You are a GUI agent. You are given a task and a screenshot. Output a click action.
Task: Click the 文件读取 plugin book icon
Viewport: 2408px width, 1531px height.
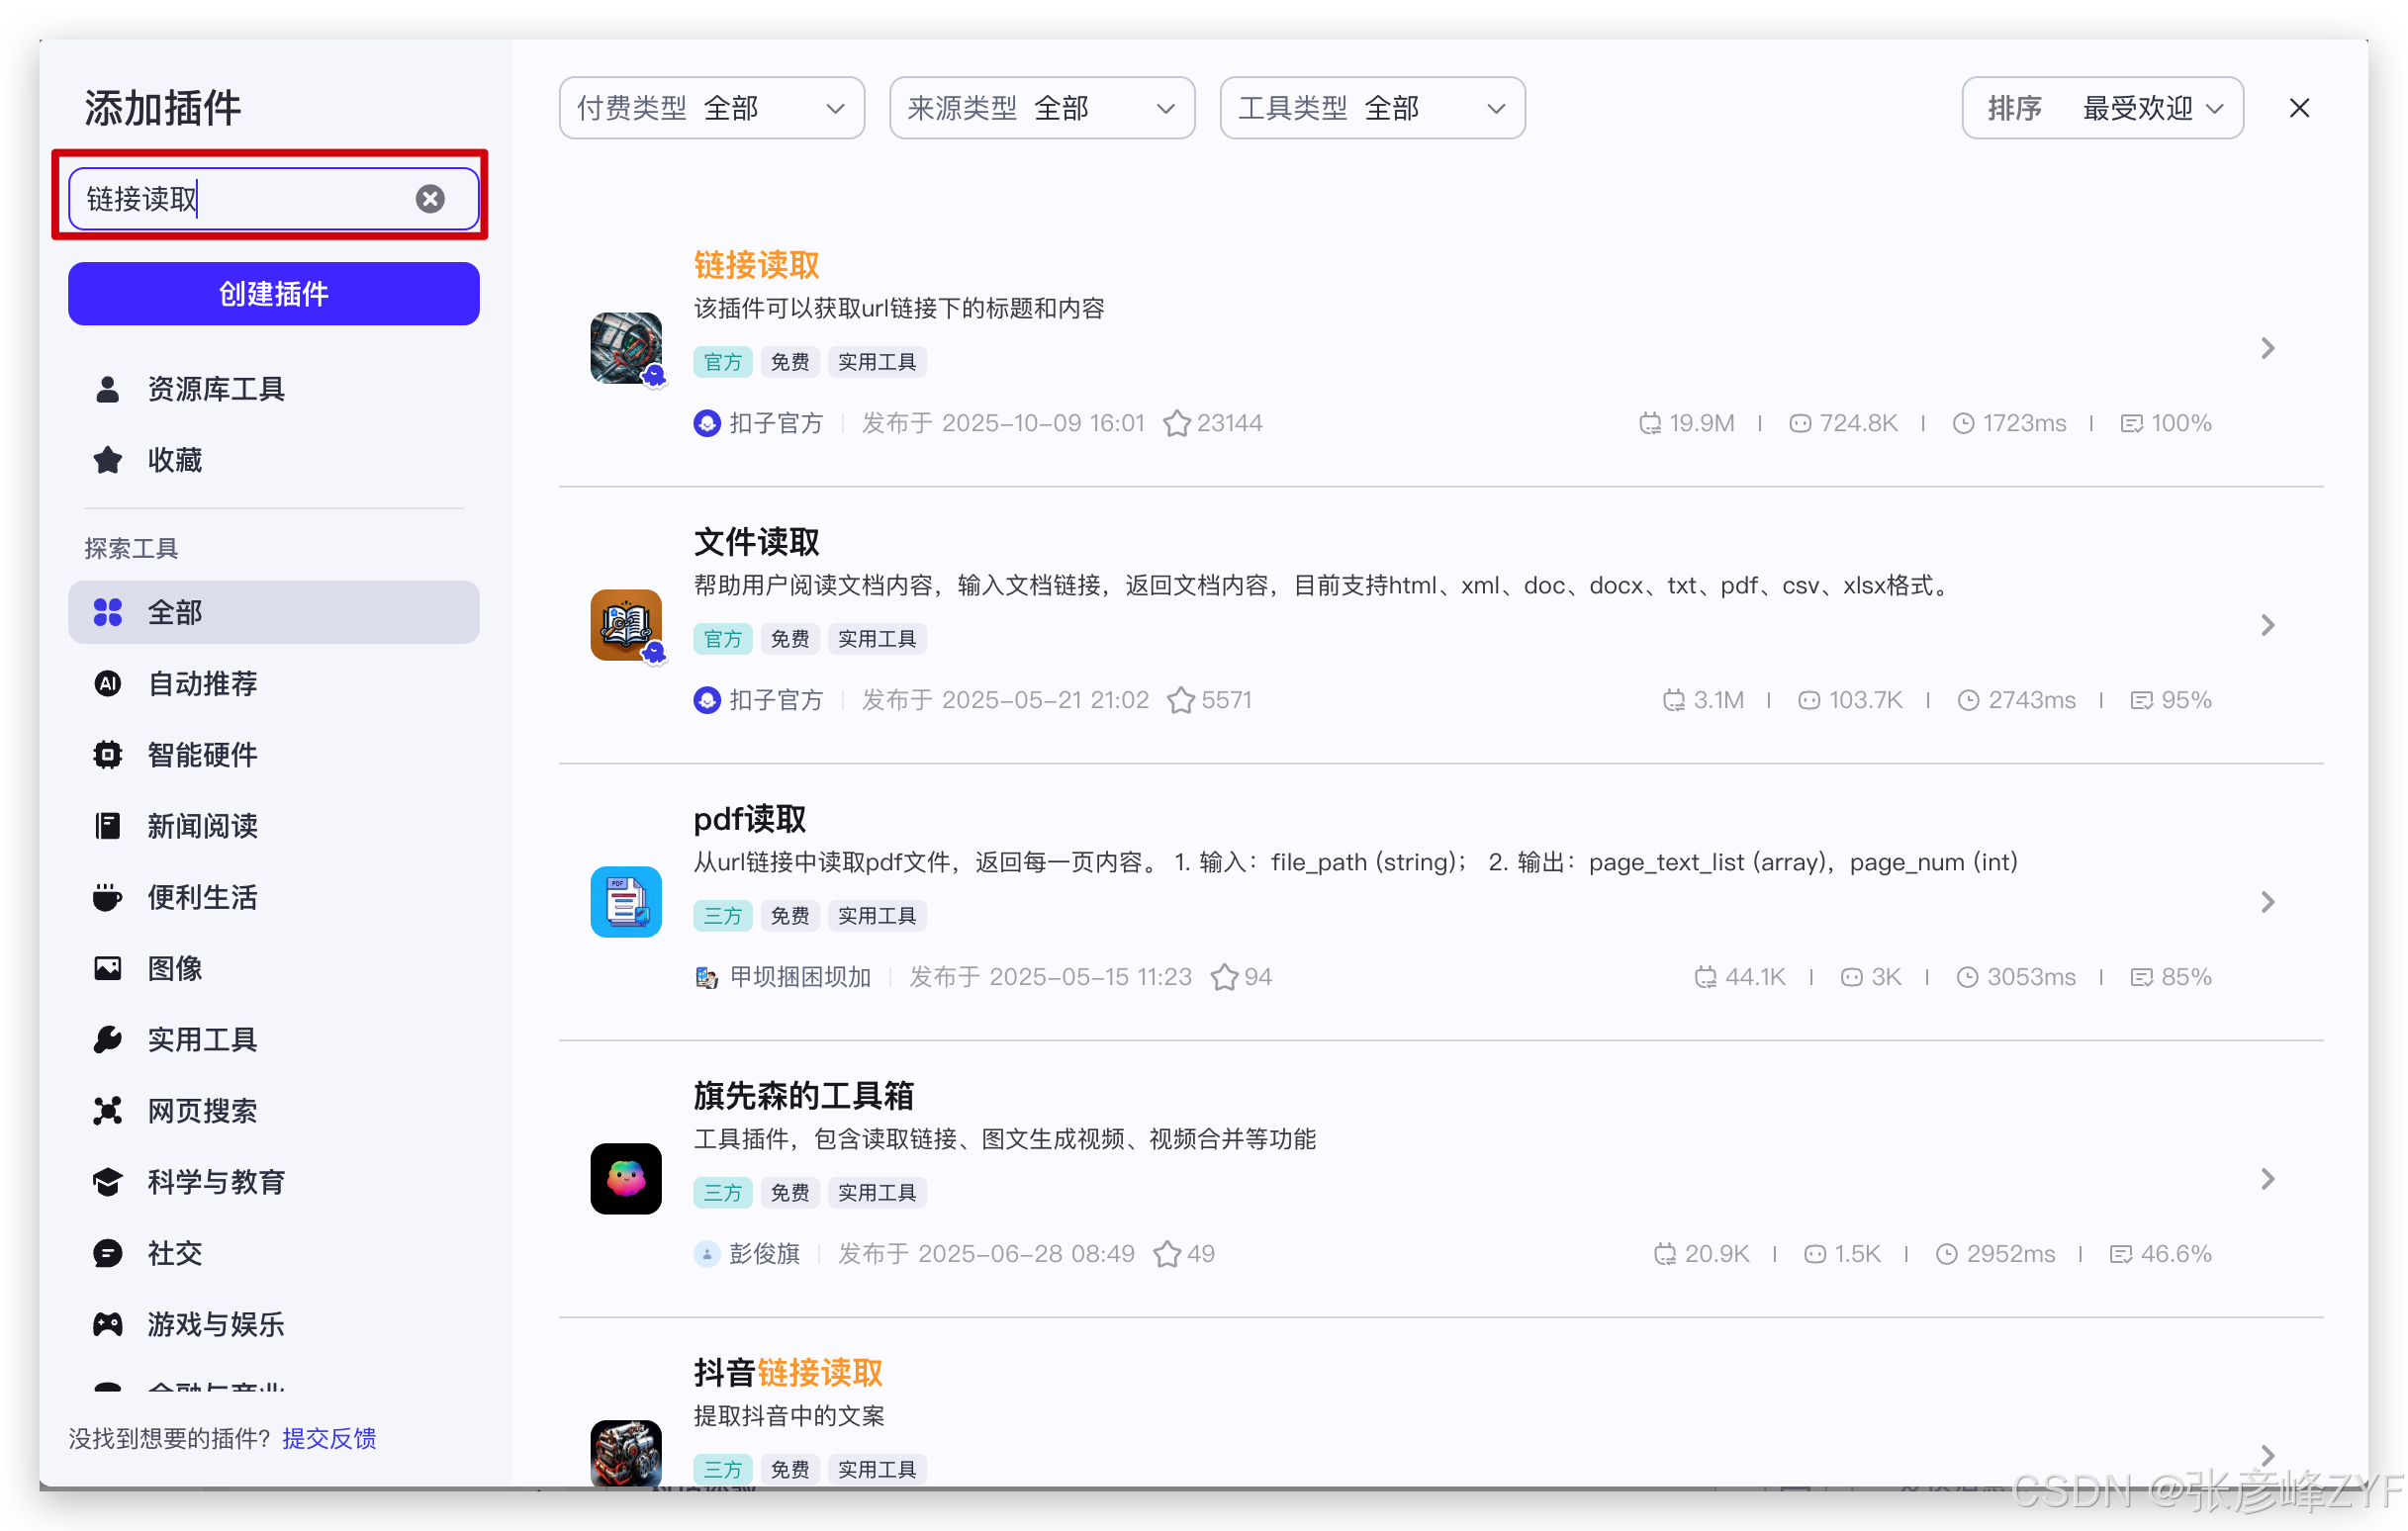(626, 625)
